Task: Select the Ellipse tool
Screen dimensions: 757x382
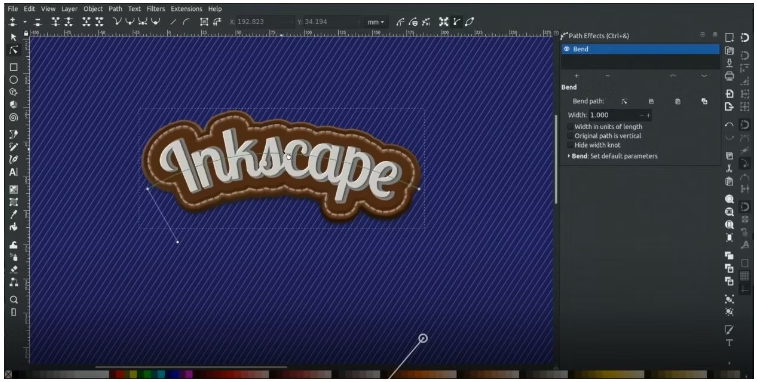Action: pos(14,80)
